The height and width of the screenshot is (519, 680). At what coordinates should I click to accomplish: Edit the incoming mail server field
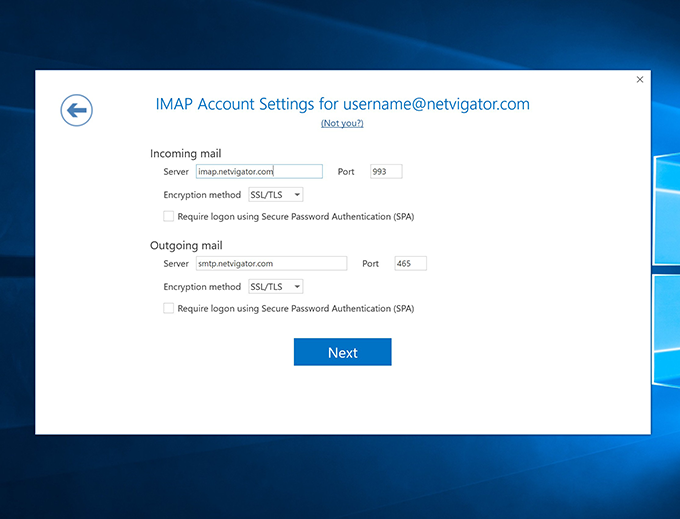point(259,171)
